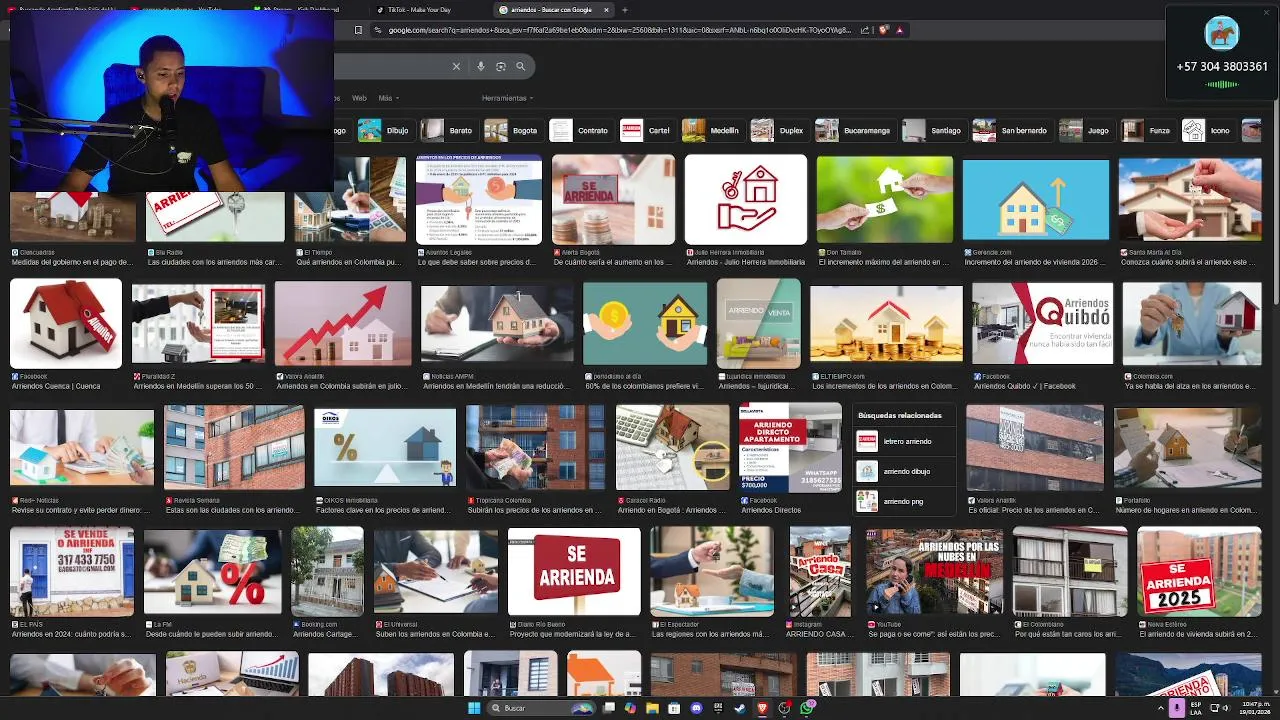
Task: Submit search with the magnifier icon
Action: [521, 66]
